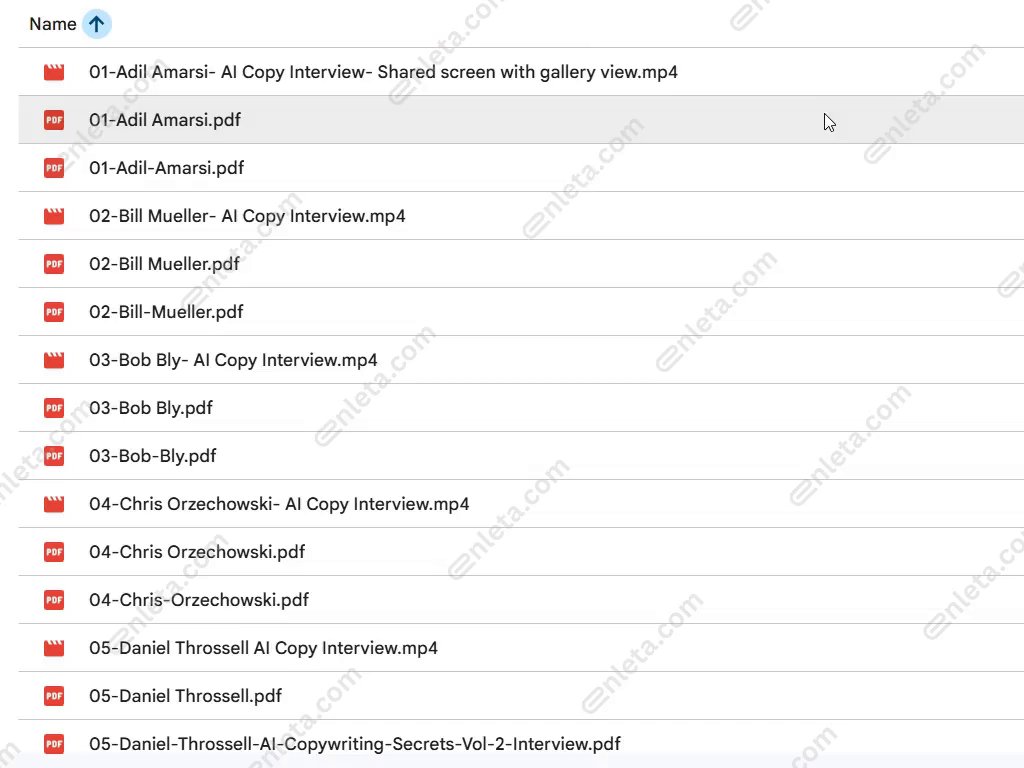
Task: Toggle sort direction arrow next to Name
Action: [x=97, y=24]
